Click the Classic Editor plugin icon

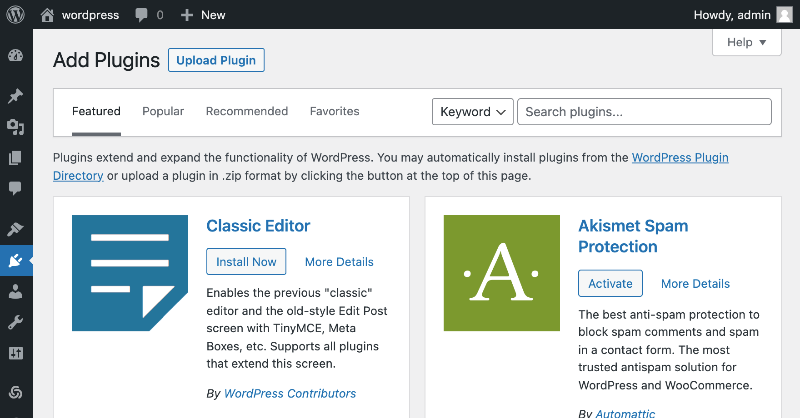(x=130, y=273)
